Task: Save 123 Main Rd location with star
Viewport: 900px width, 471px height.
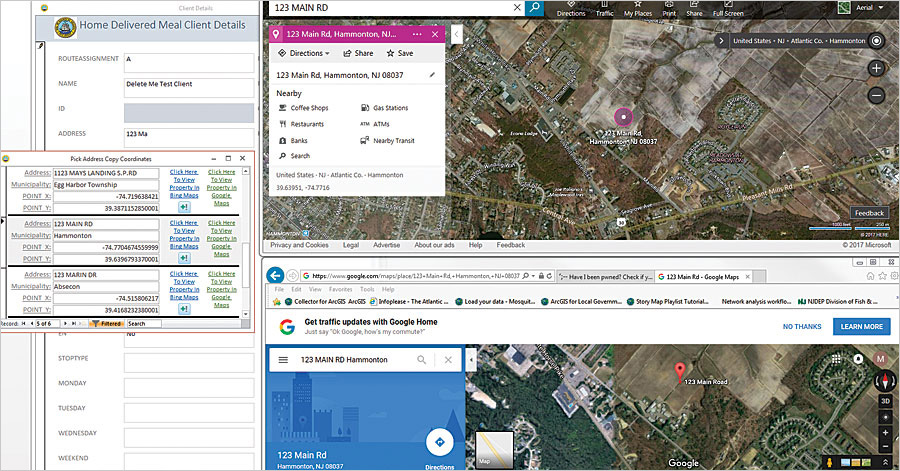Action: [399, 53]
